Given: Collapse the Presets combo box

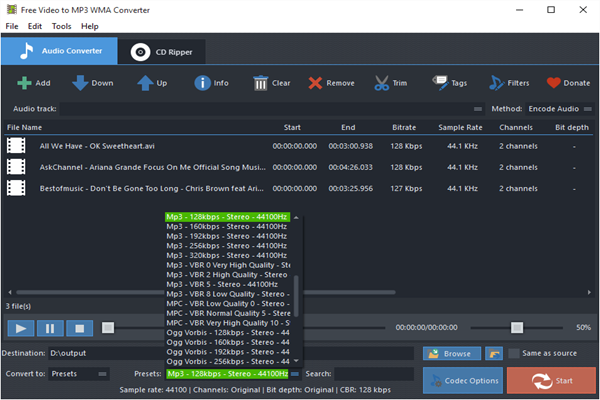Looking at the screenshot, I should pyautogui.click(x=295, y=374).
